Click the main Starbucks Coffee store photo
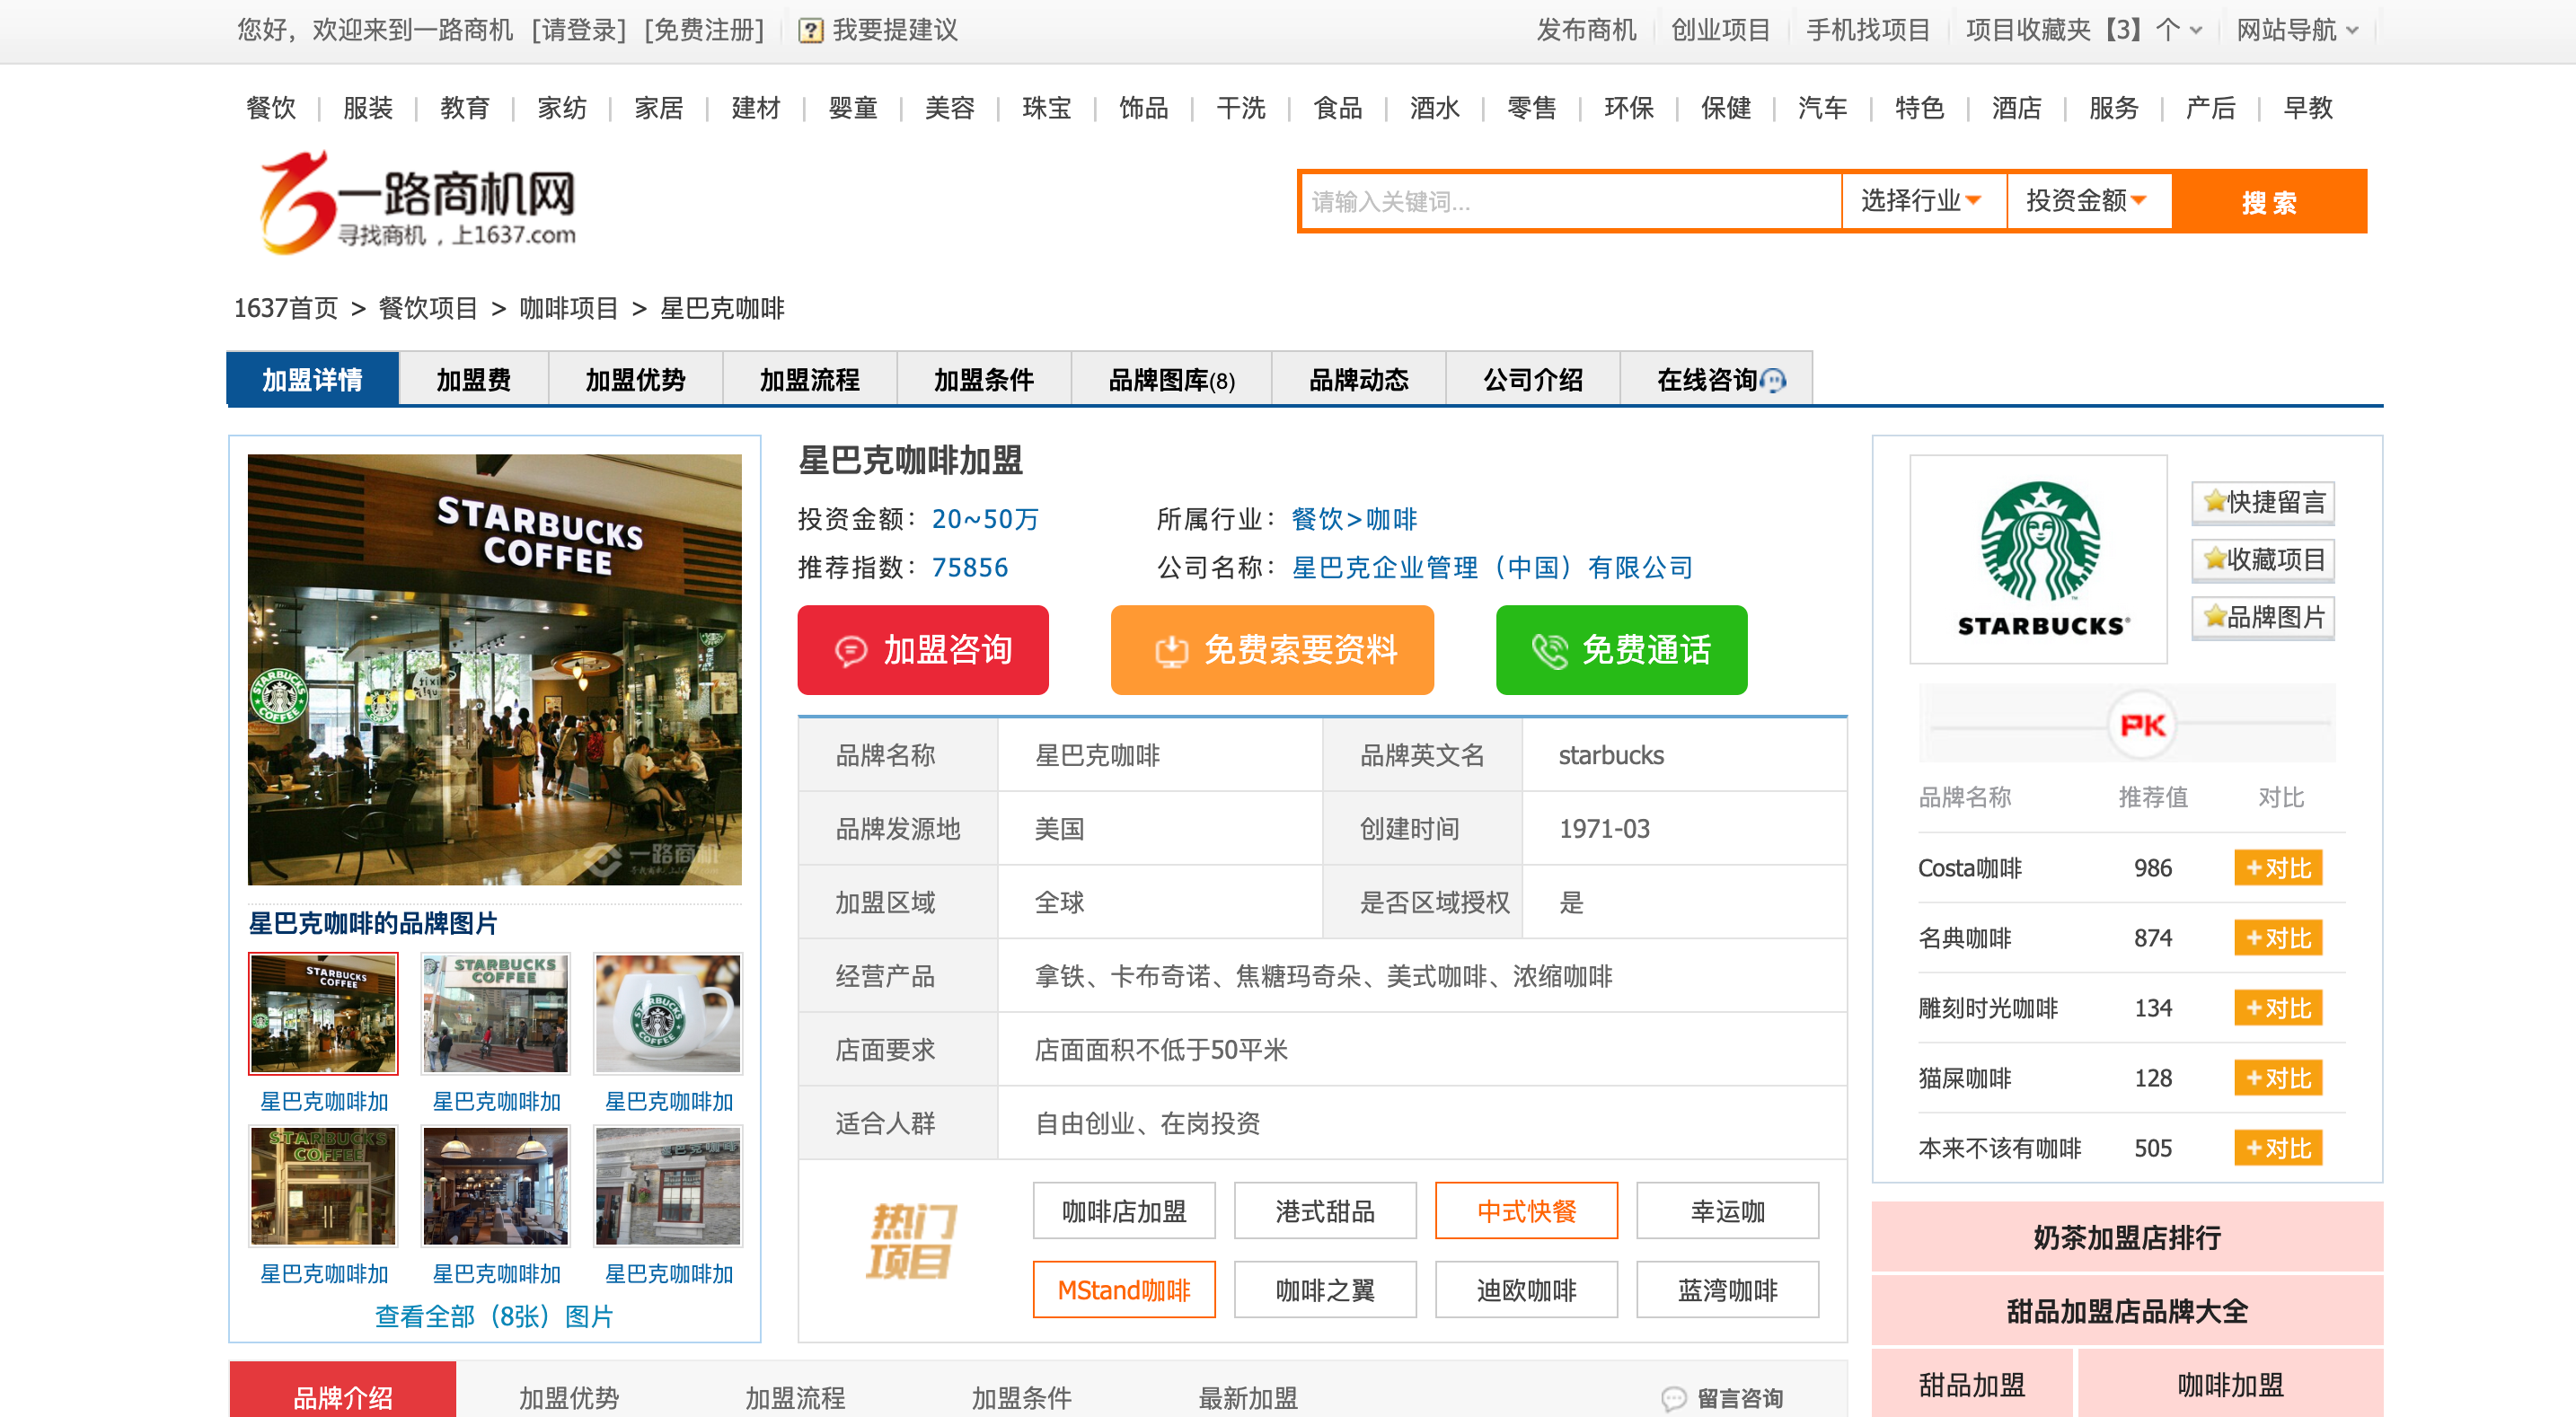Image resolution: width=2576 pixels, height=1417 pixels. [x=494, y=670]
